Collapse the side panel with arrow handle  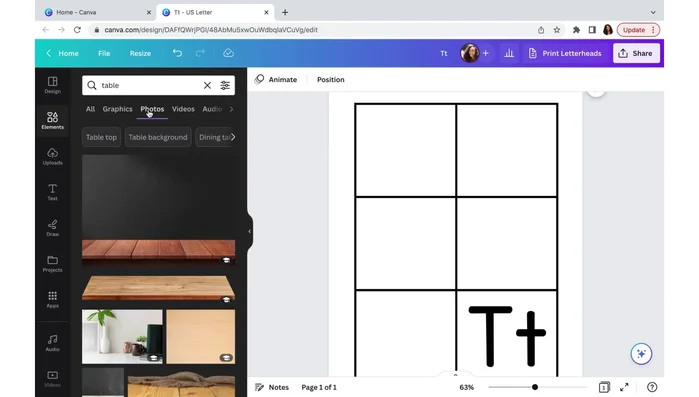(x=250, y=231)
